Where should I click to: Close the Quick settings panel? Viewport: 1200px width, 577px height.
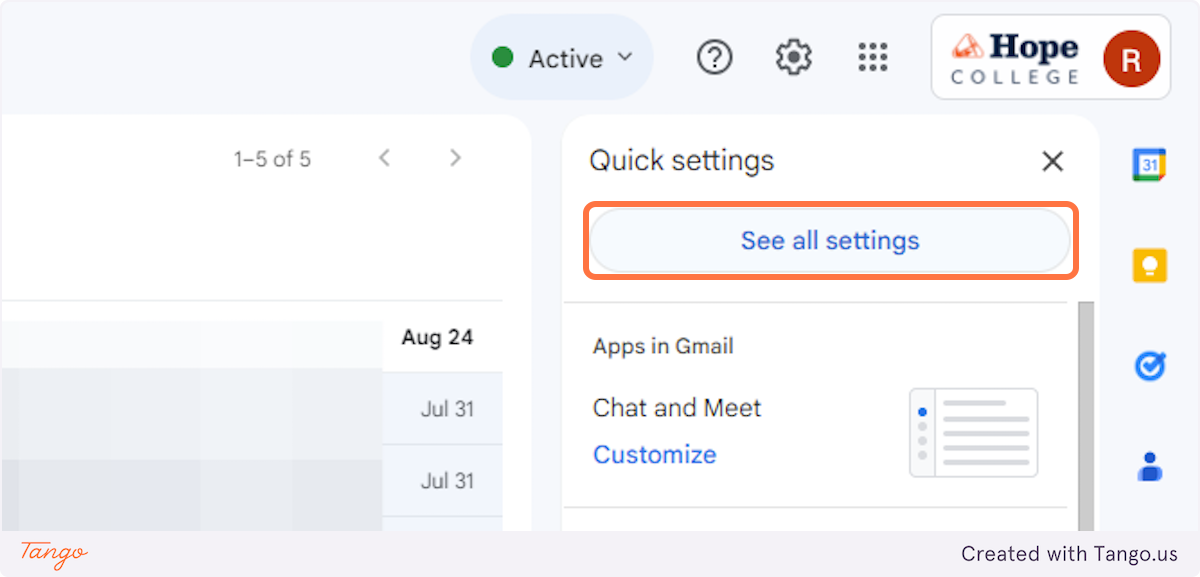tap(1052, 161)
